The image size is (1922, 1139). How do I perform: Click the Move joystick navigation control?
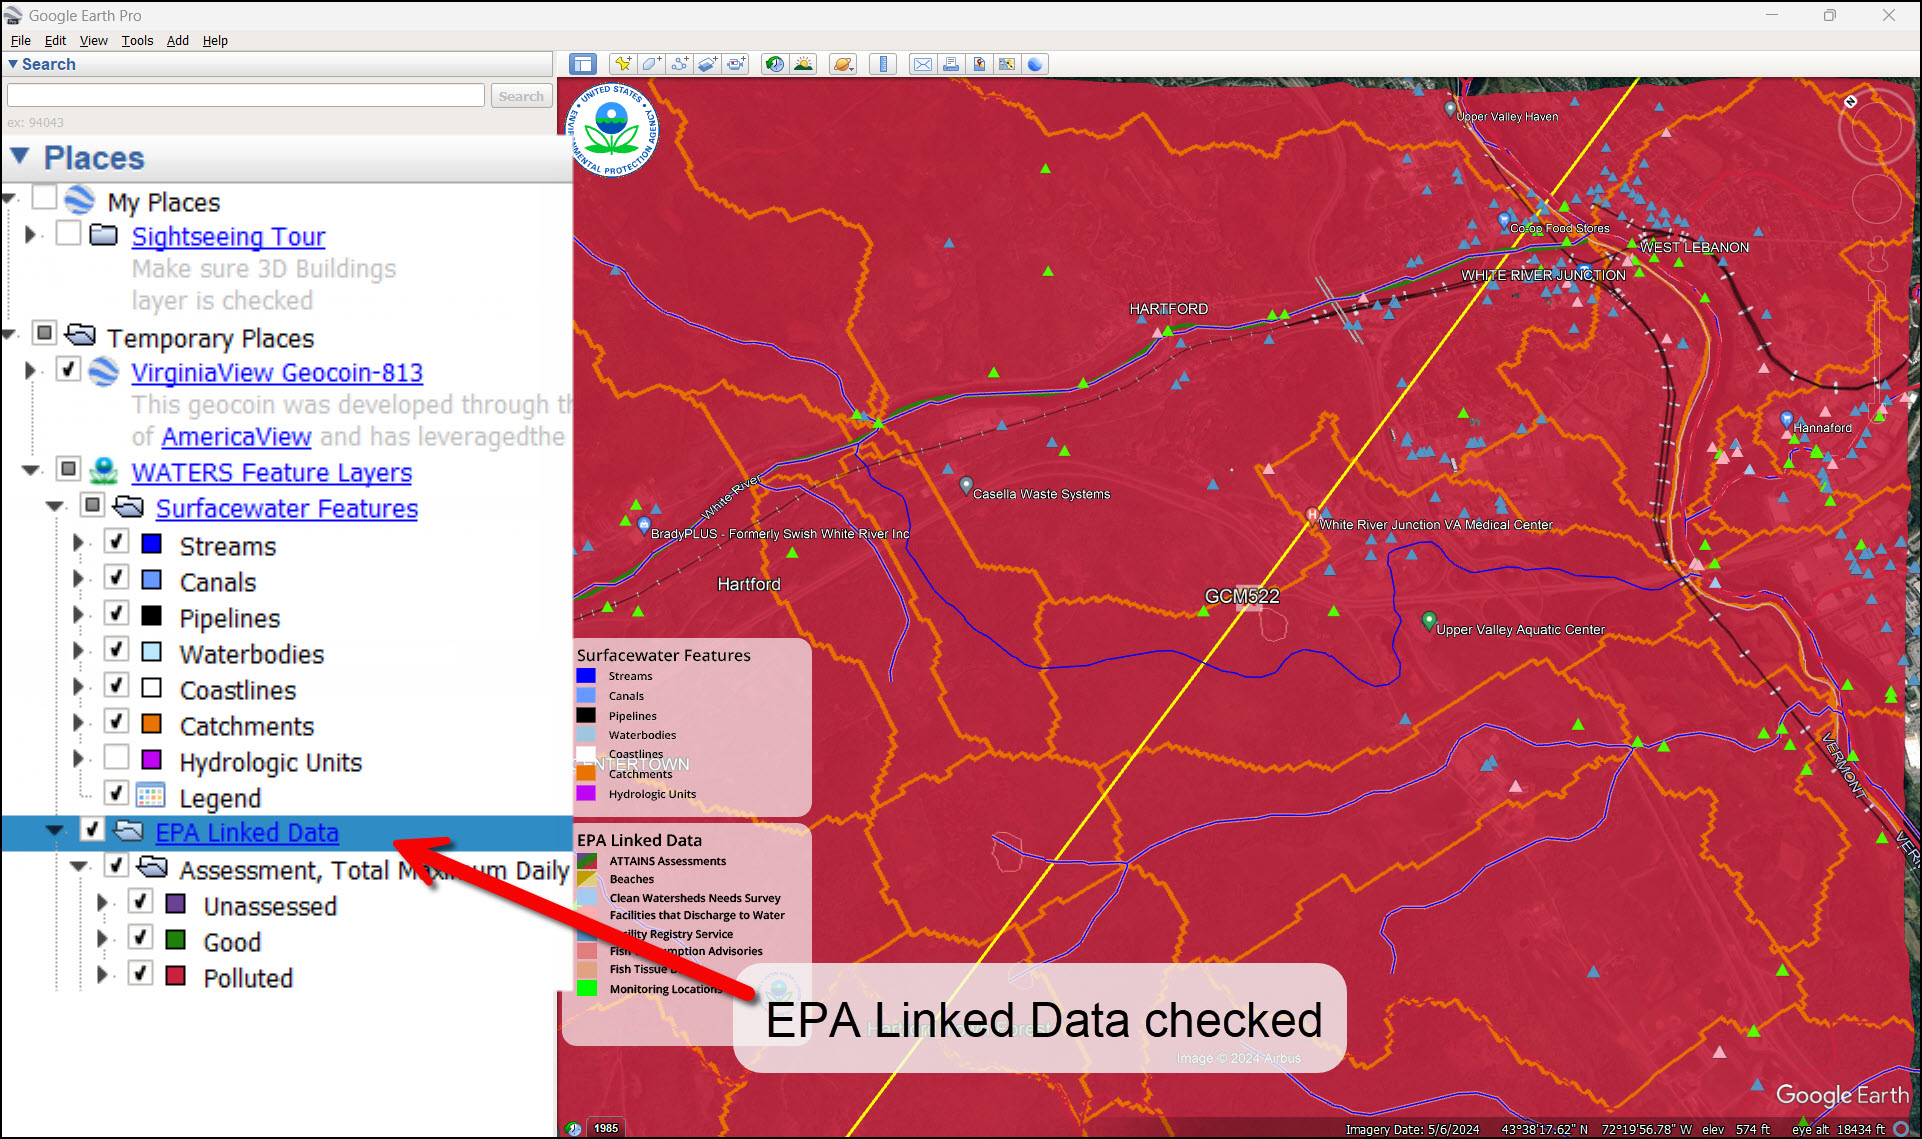tap(1876, 198)
